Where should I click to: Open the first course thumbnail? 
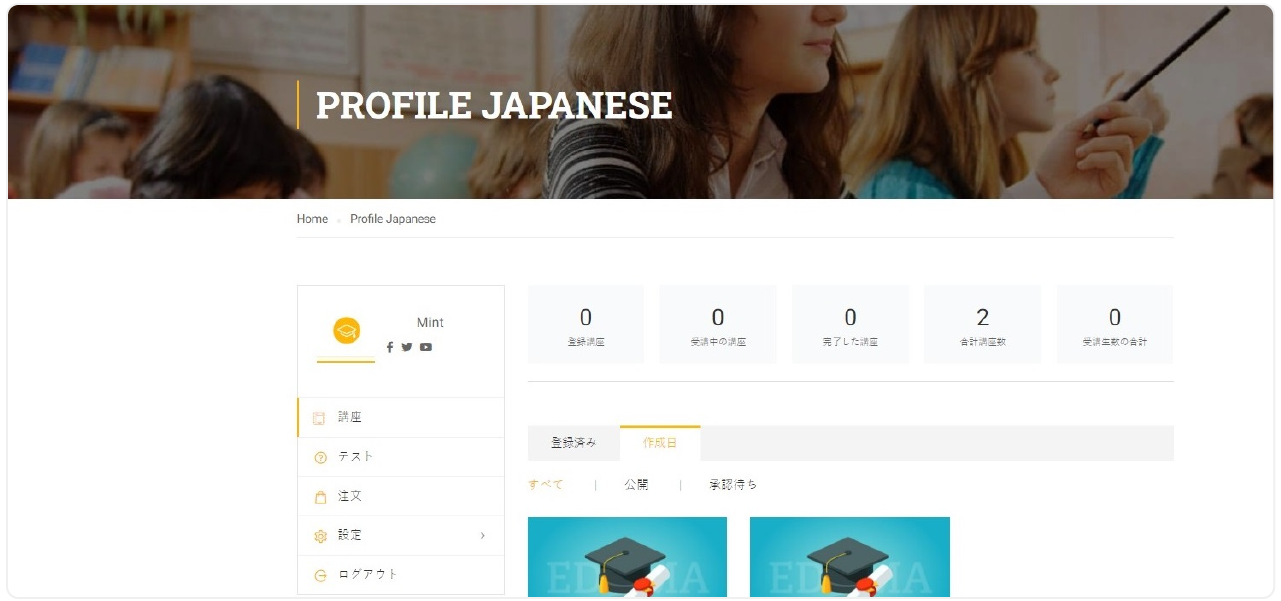point(627,557)
